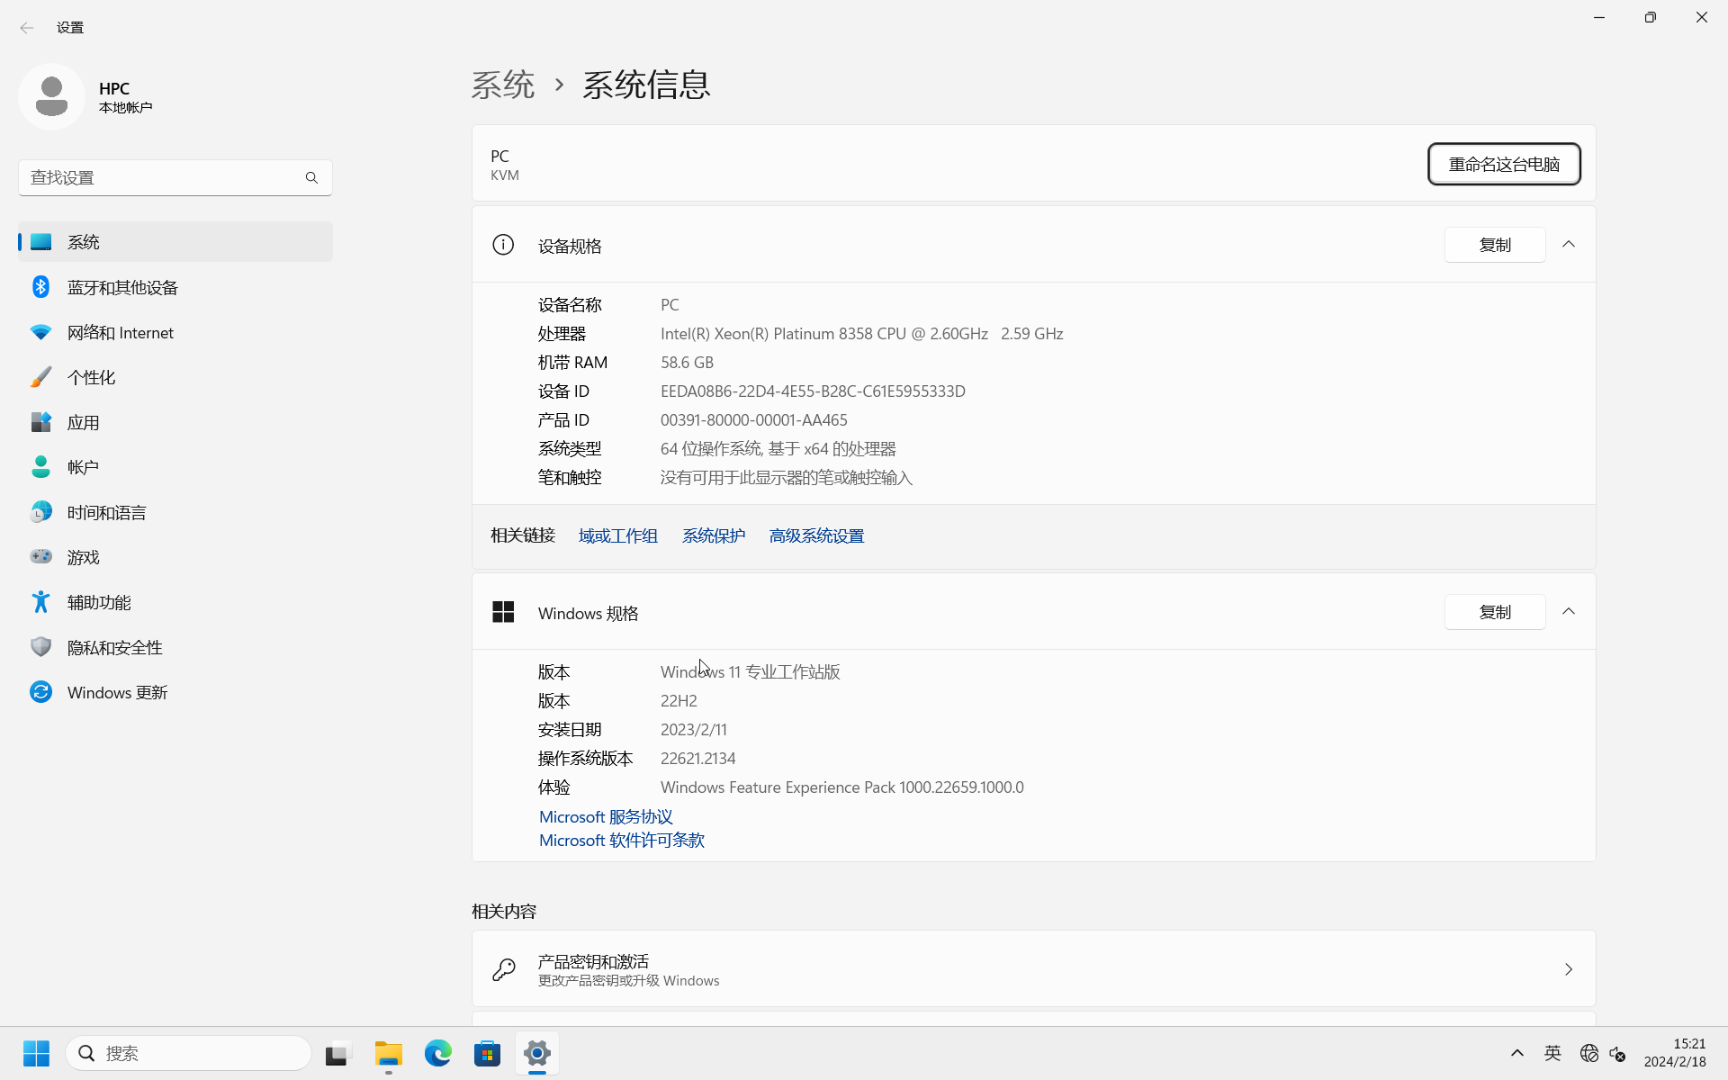Image resolution: width=1728 pixels, height=1080 pixels.
Task: Collapse the 设备规格 section chevron
Action: (1569, 245)
